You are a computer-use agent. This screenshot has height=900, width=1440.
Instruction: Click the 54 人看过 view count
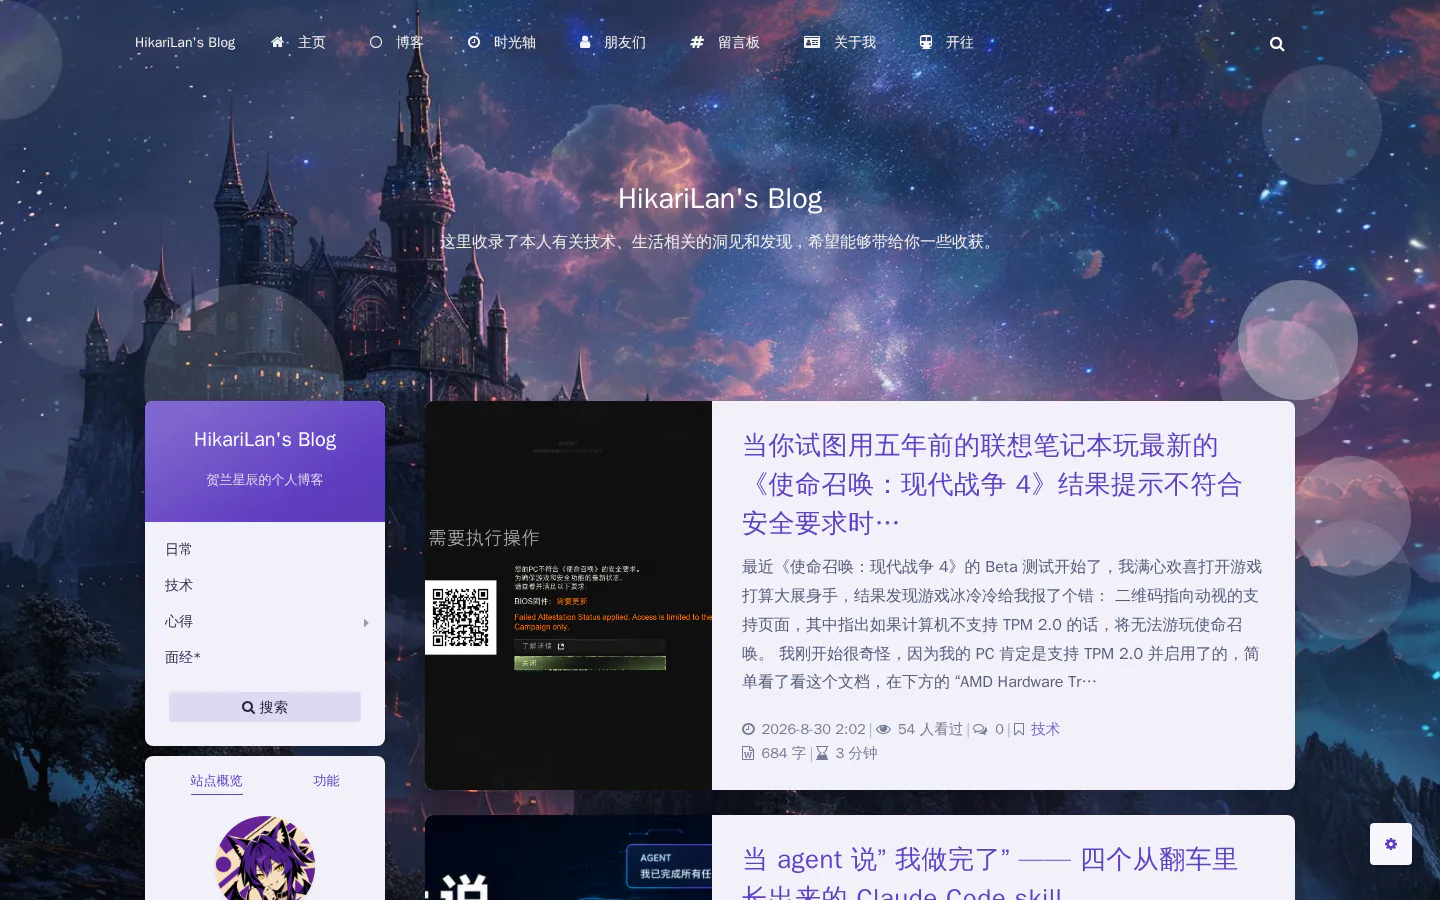(930, 729)
